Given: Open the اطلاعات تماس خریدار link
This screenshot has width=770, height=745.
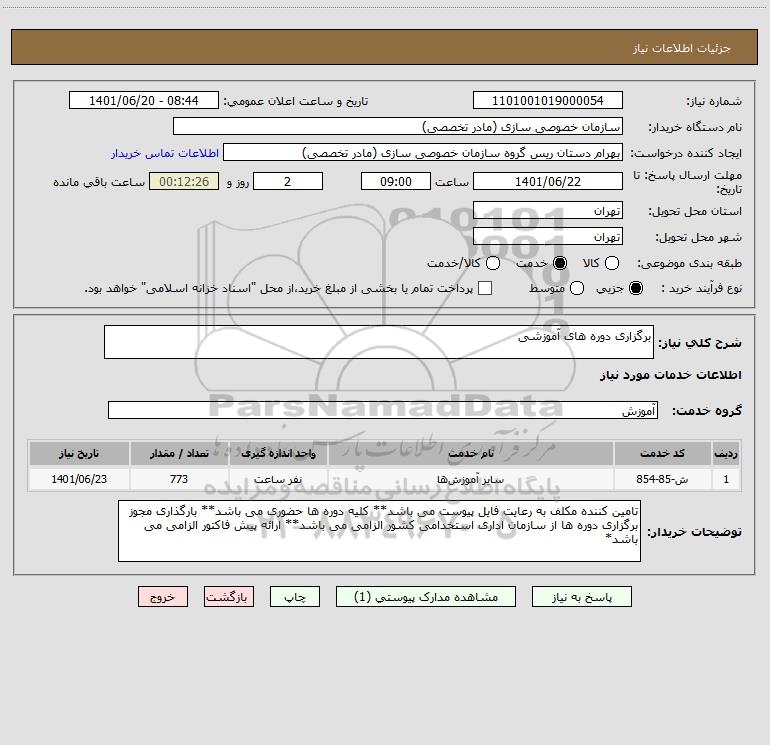Looking at the screenshot, I should pyautogui.click(x=165, y=153).
